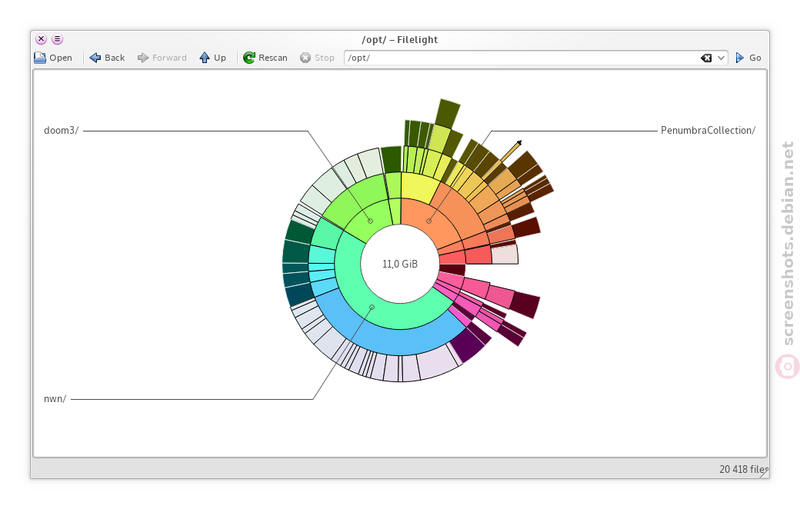Clear the location bar text

coord(706,58)
